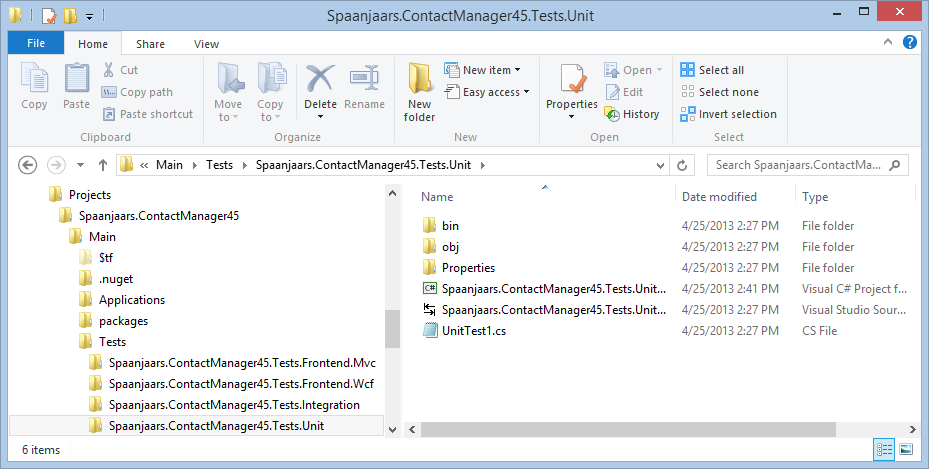Screen dimensions: 929x469
Task: Click Select all in the ribbon
Action: click(x=712, y=70)
